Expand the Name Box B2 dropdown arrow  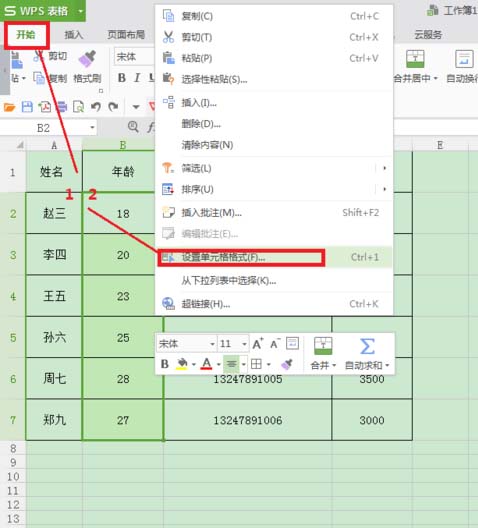pos(92,128)
